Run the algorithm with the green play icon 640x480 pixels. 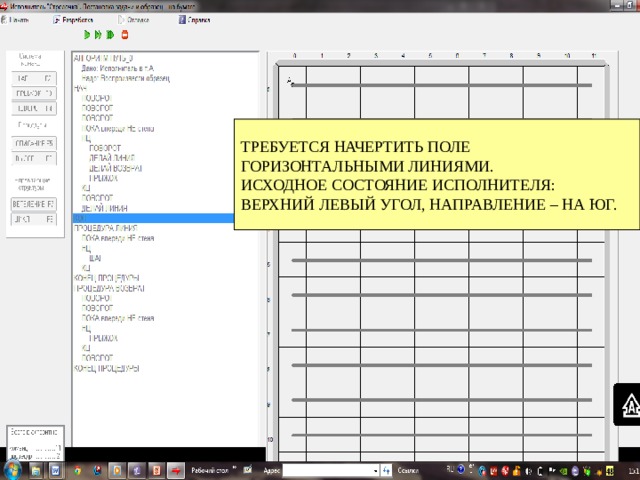(x=87, y=35)
